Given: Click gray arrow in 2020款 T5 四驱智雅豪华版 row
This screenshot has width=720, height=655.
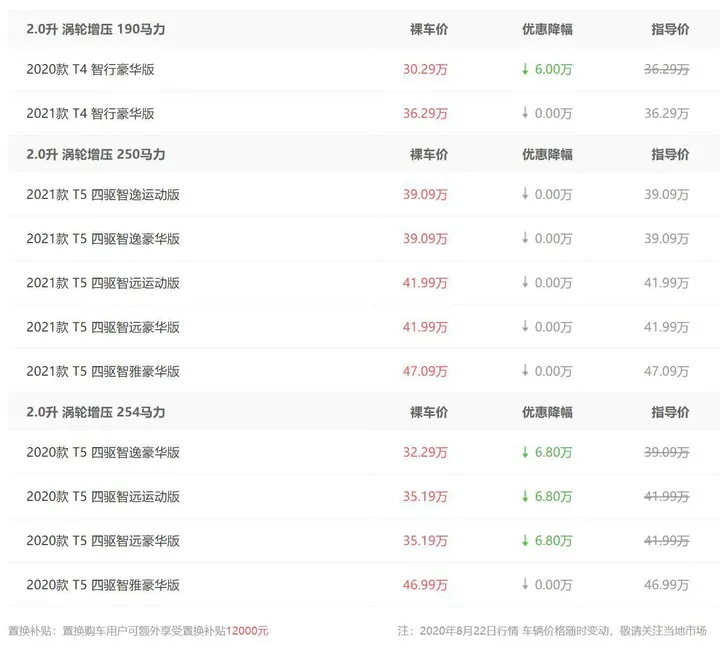Looking at the screenshot, I should point(525,584).
